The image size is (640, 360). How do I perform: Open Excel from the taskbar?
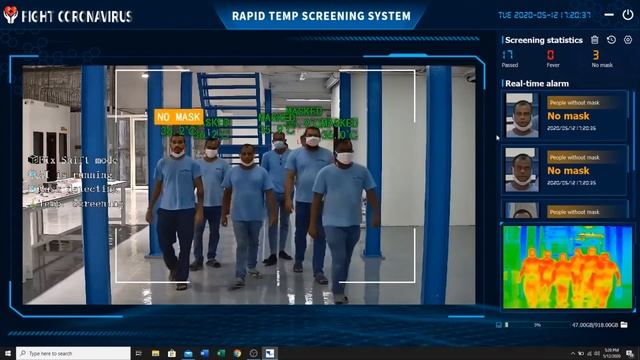(x=221, y=353)
